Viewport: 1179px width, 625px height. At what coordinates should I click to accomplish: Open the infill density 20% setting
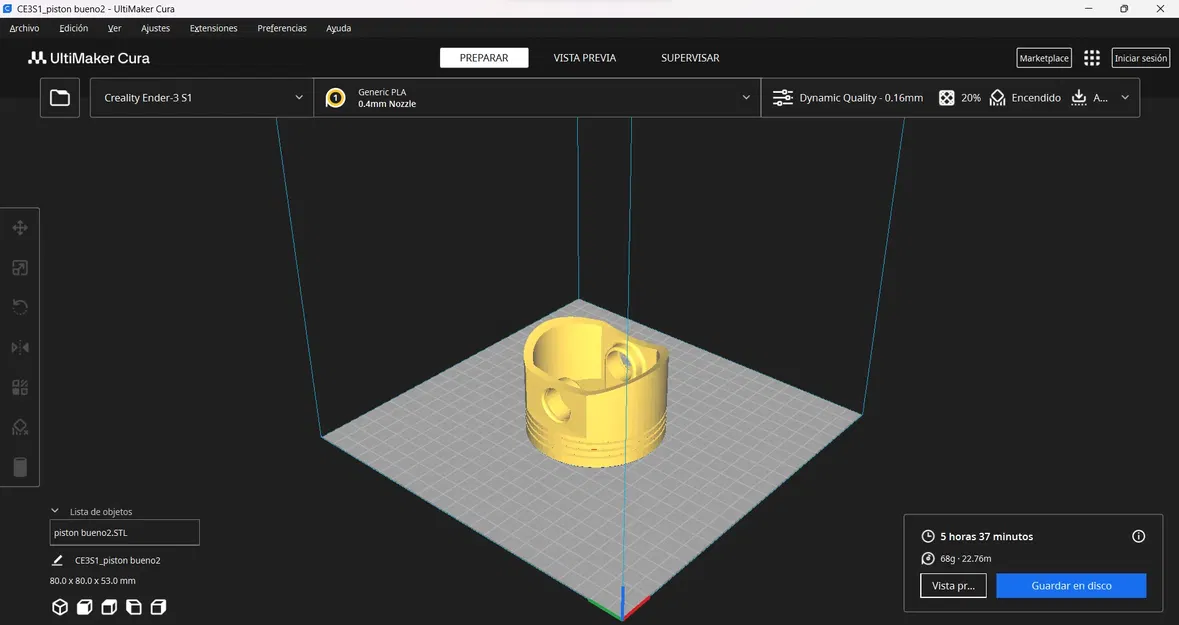click(x=958, y=97)
